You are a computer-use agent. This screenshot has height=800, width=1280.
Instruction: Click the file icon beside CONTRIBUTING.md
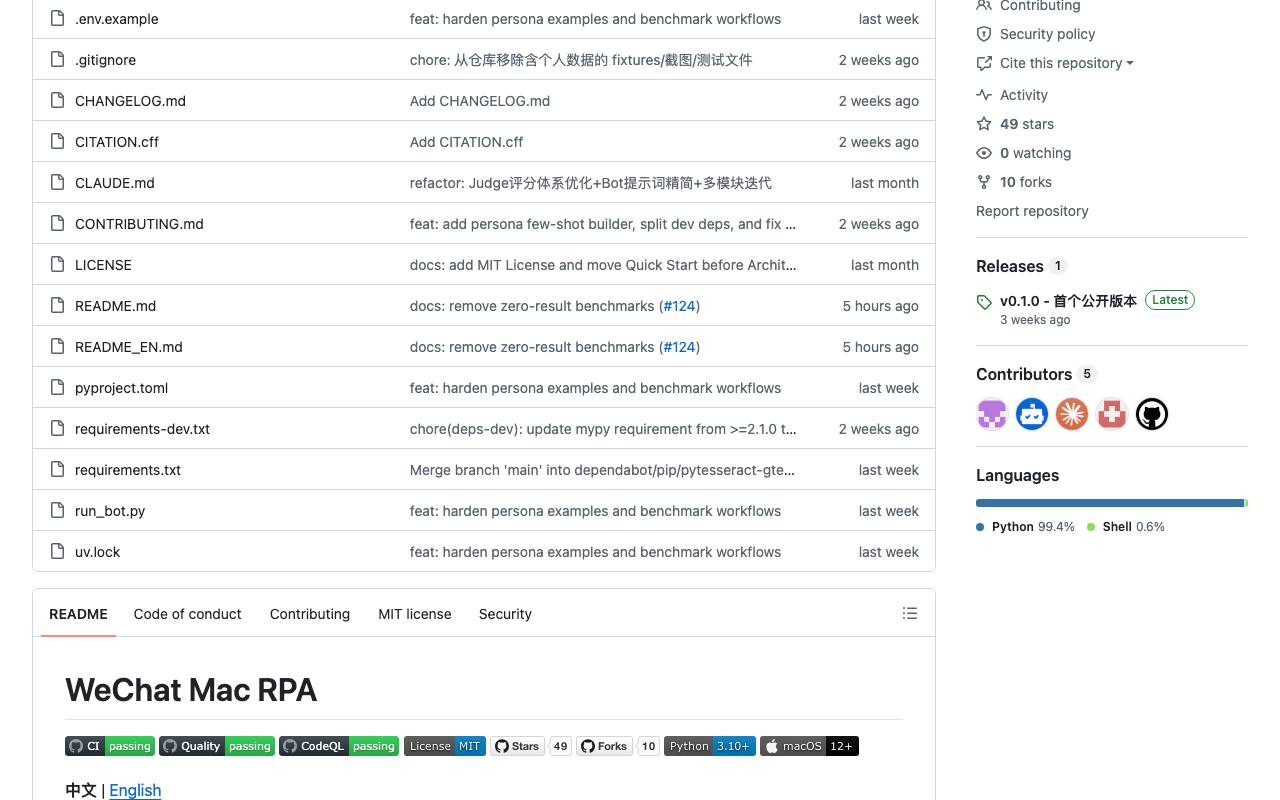pos(58,224)
